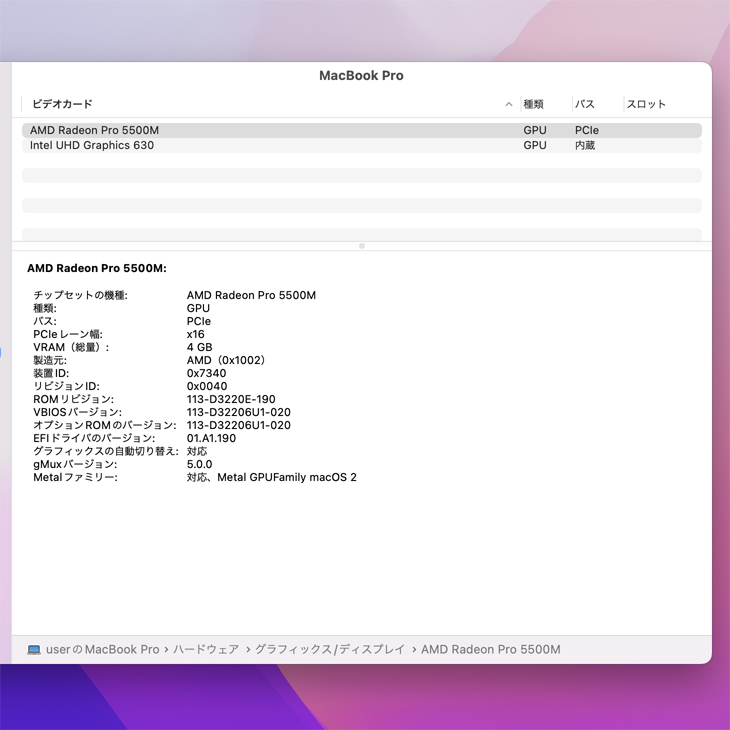Screen dimensions: 730x730
Task: Click the bold AMD Radeon Pro 5500M: heading
Action: pos(97,268)
